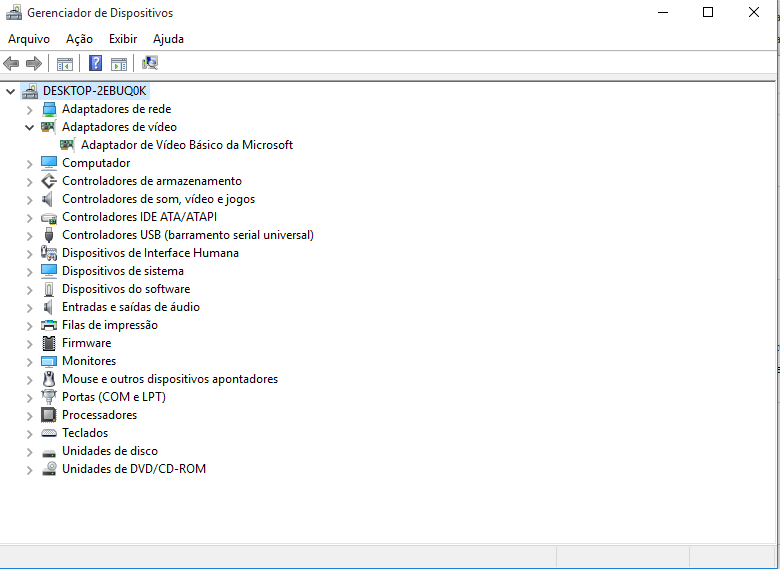The height and width of the screenshot is (569, 780).
Task: Click the Portas (COM e LPT) connector icon
Action: 49,397
